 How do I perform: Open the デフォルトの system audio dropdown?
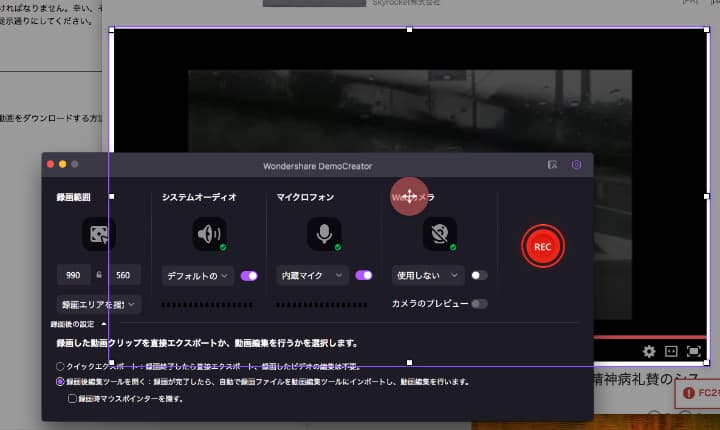coord(197,275)
